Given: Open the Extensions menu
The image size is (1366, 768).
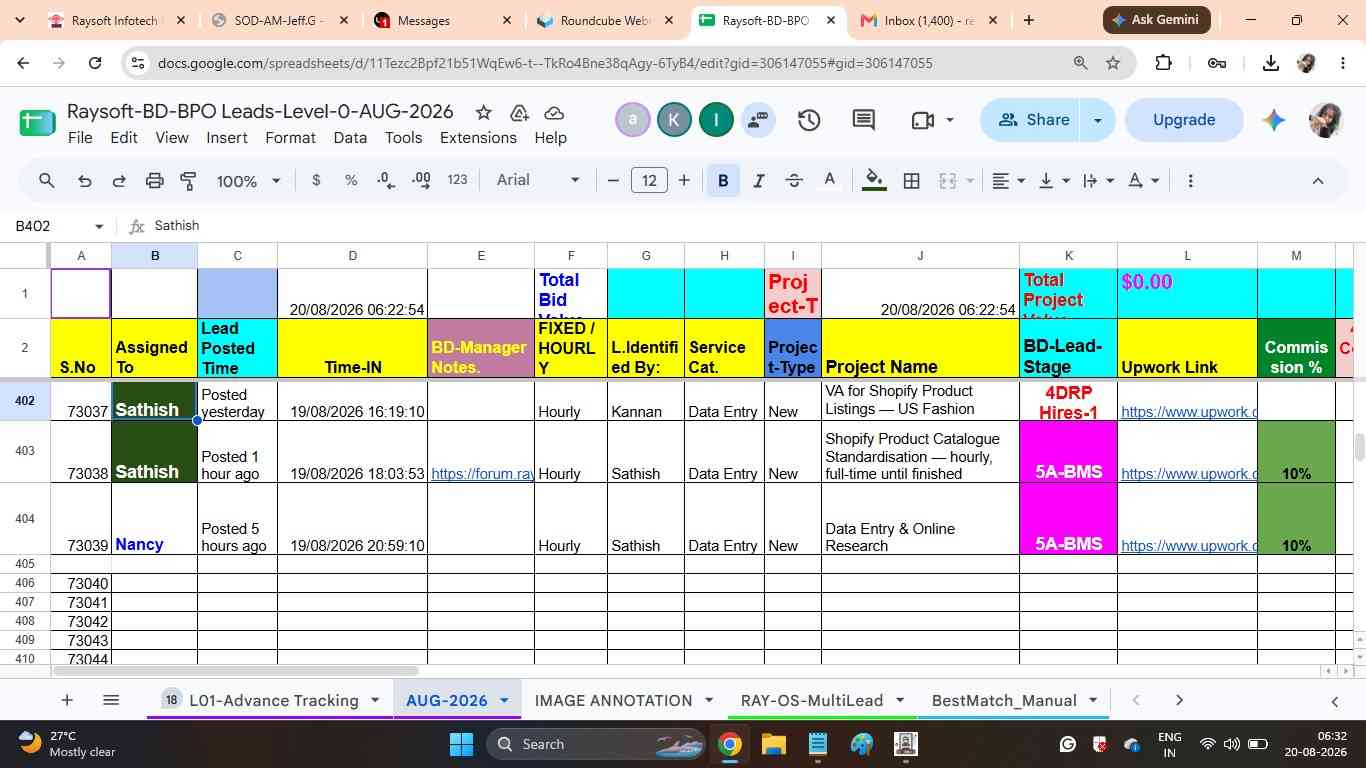Looking at the screenshot, I should tap(478, 138).
